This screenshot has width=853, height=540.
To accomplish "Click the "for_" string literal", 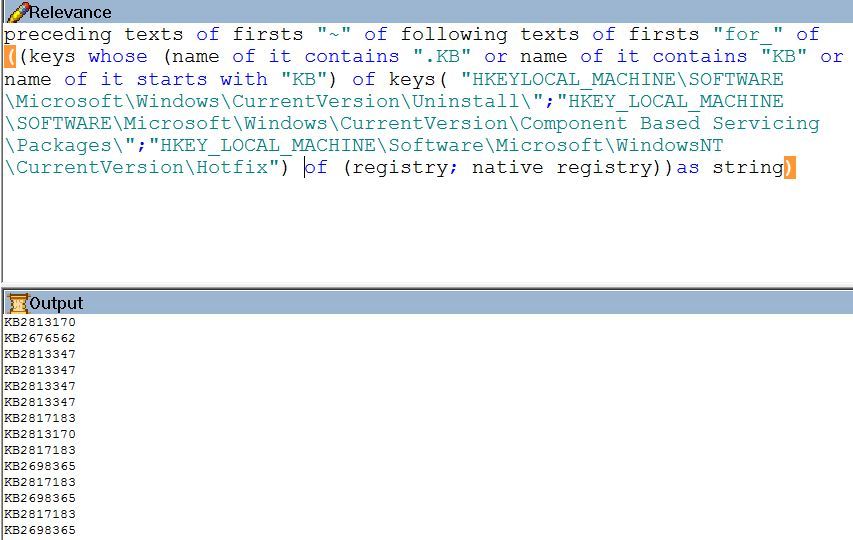I will point(748,35).
